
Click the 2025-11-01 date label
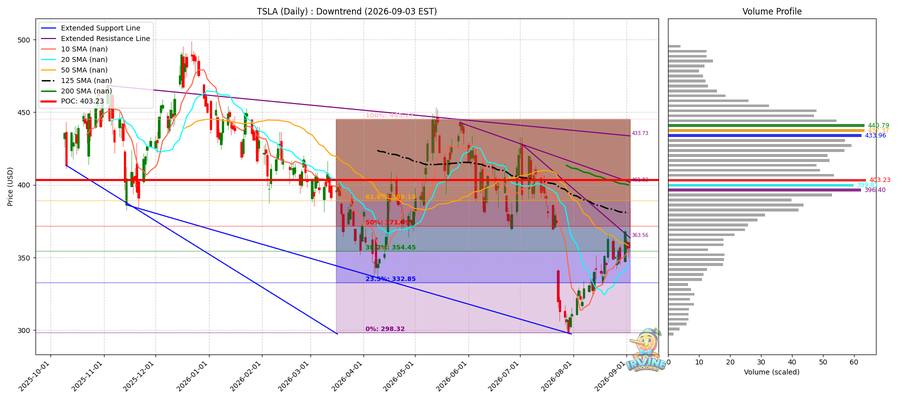[90, 376]
